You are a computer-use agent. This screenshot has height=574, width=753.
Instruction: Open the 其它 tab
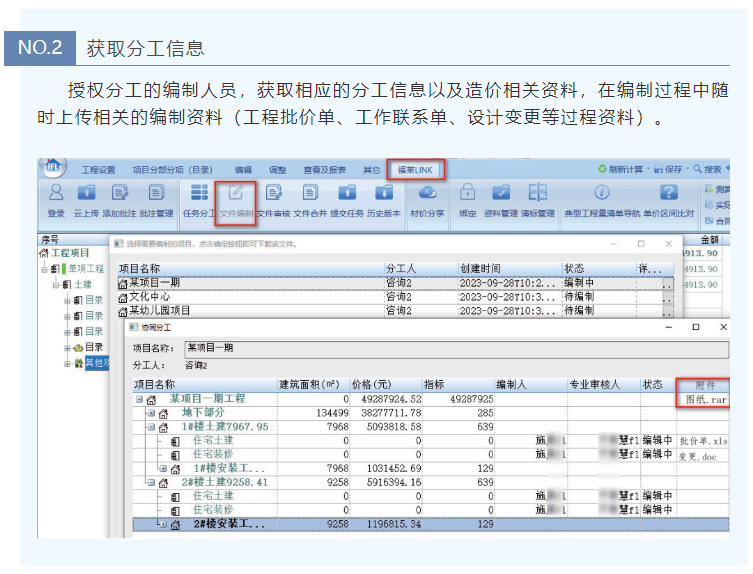(371, 170)
